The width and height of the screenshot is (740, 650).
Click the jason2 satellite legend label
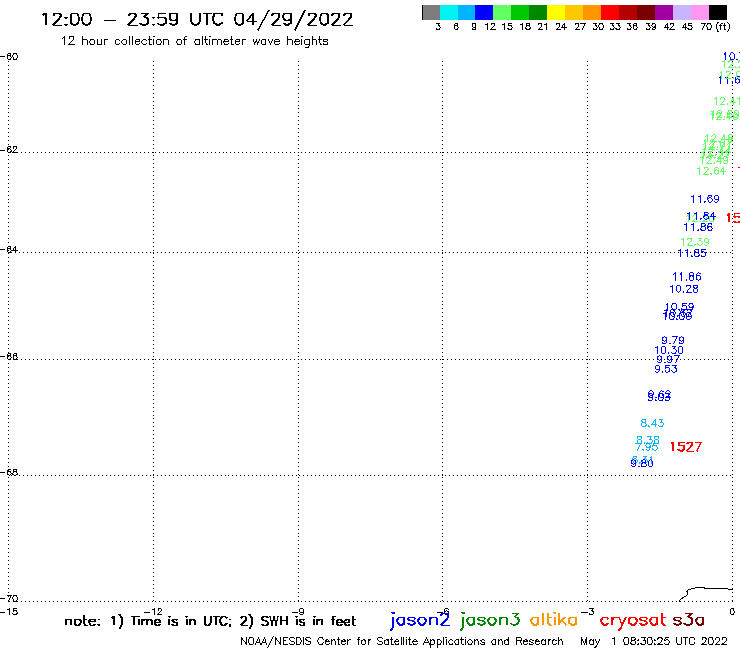420,620
